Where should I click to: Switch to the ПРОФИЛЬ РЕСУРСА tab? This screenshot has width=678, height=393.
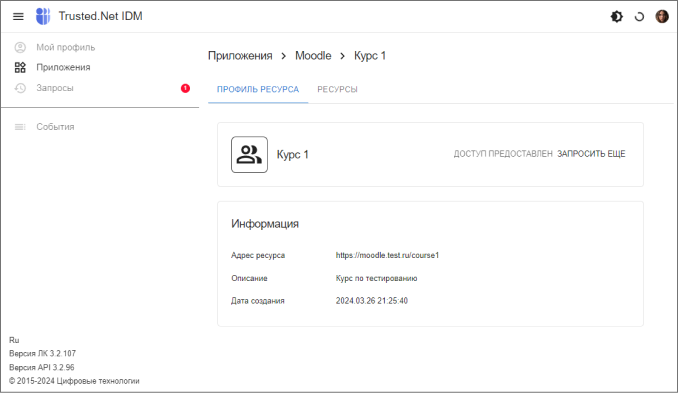pyautogui.click(x=258, y=89)
